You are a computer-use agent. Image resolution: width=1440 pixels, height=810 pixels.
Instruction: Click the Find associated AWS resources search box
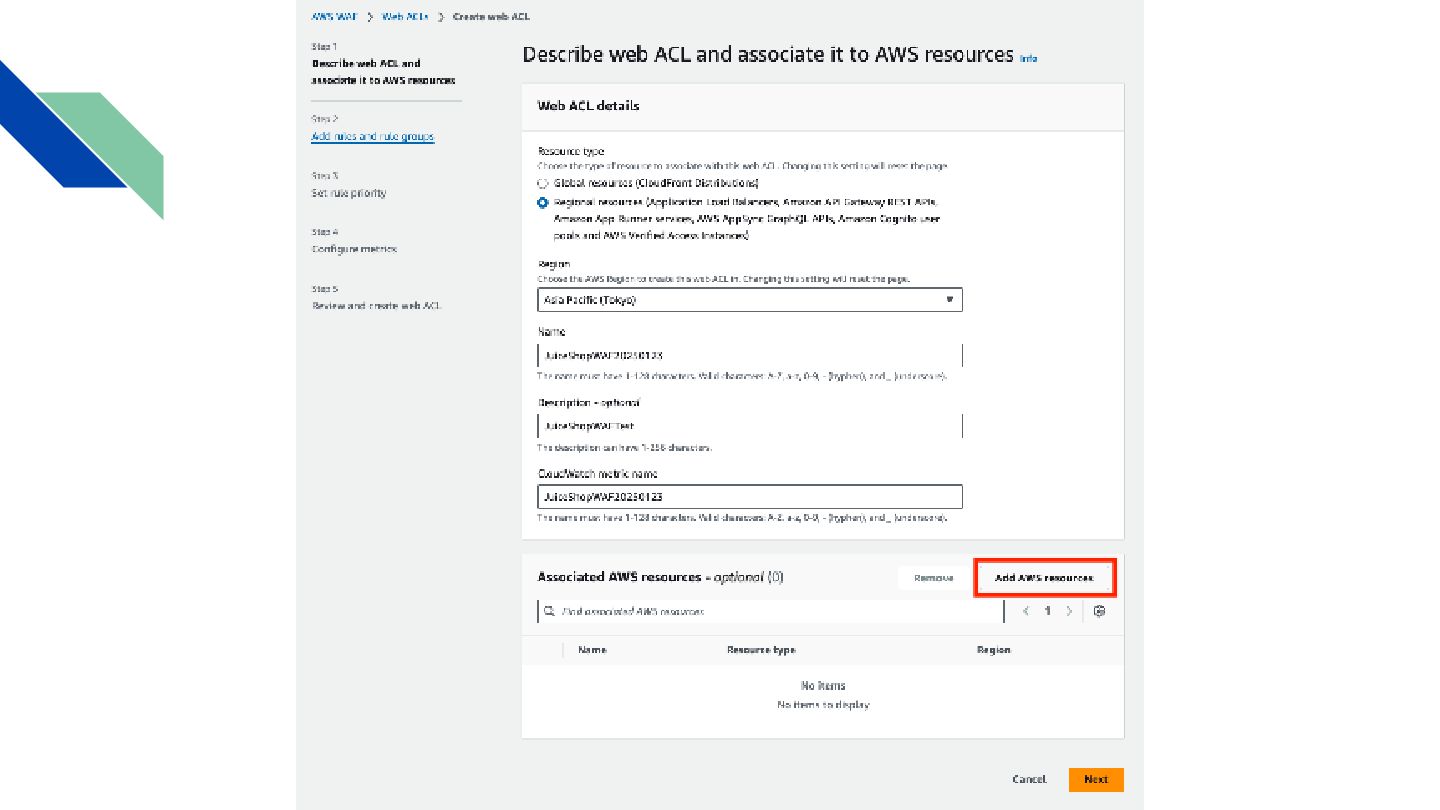point(775,611)
